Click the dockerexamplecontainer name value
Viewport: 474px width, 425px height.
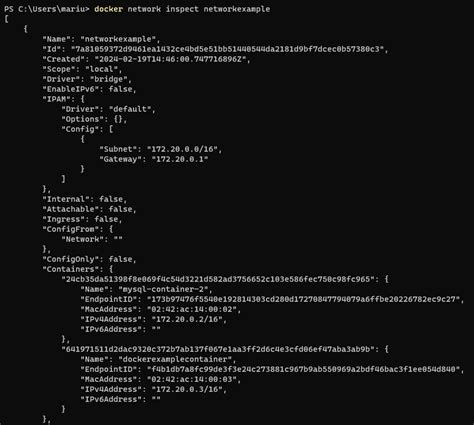[x=175, y=359]
